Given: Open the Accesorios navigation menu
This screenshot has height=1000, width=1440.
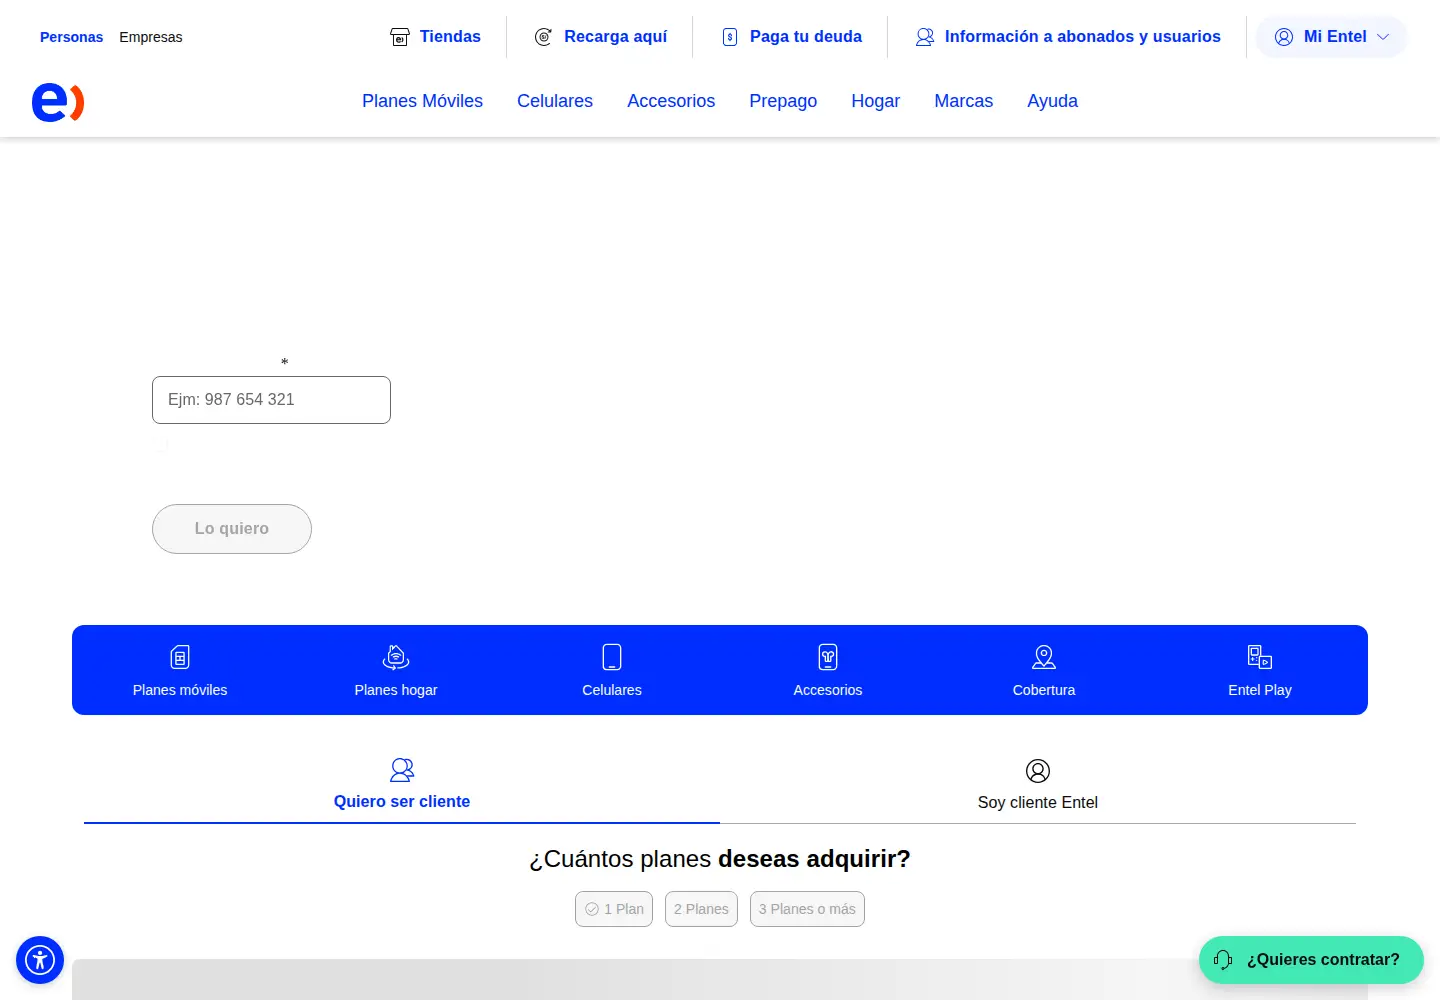Looking at the screenshot, I should [671, 101].
